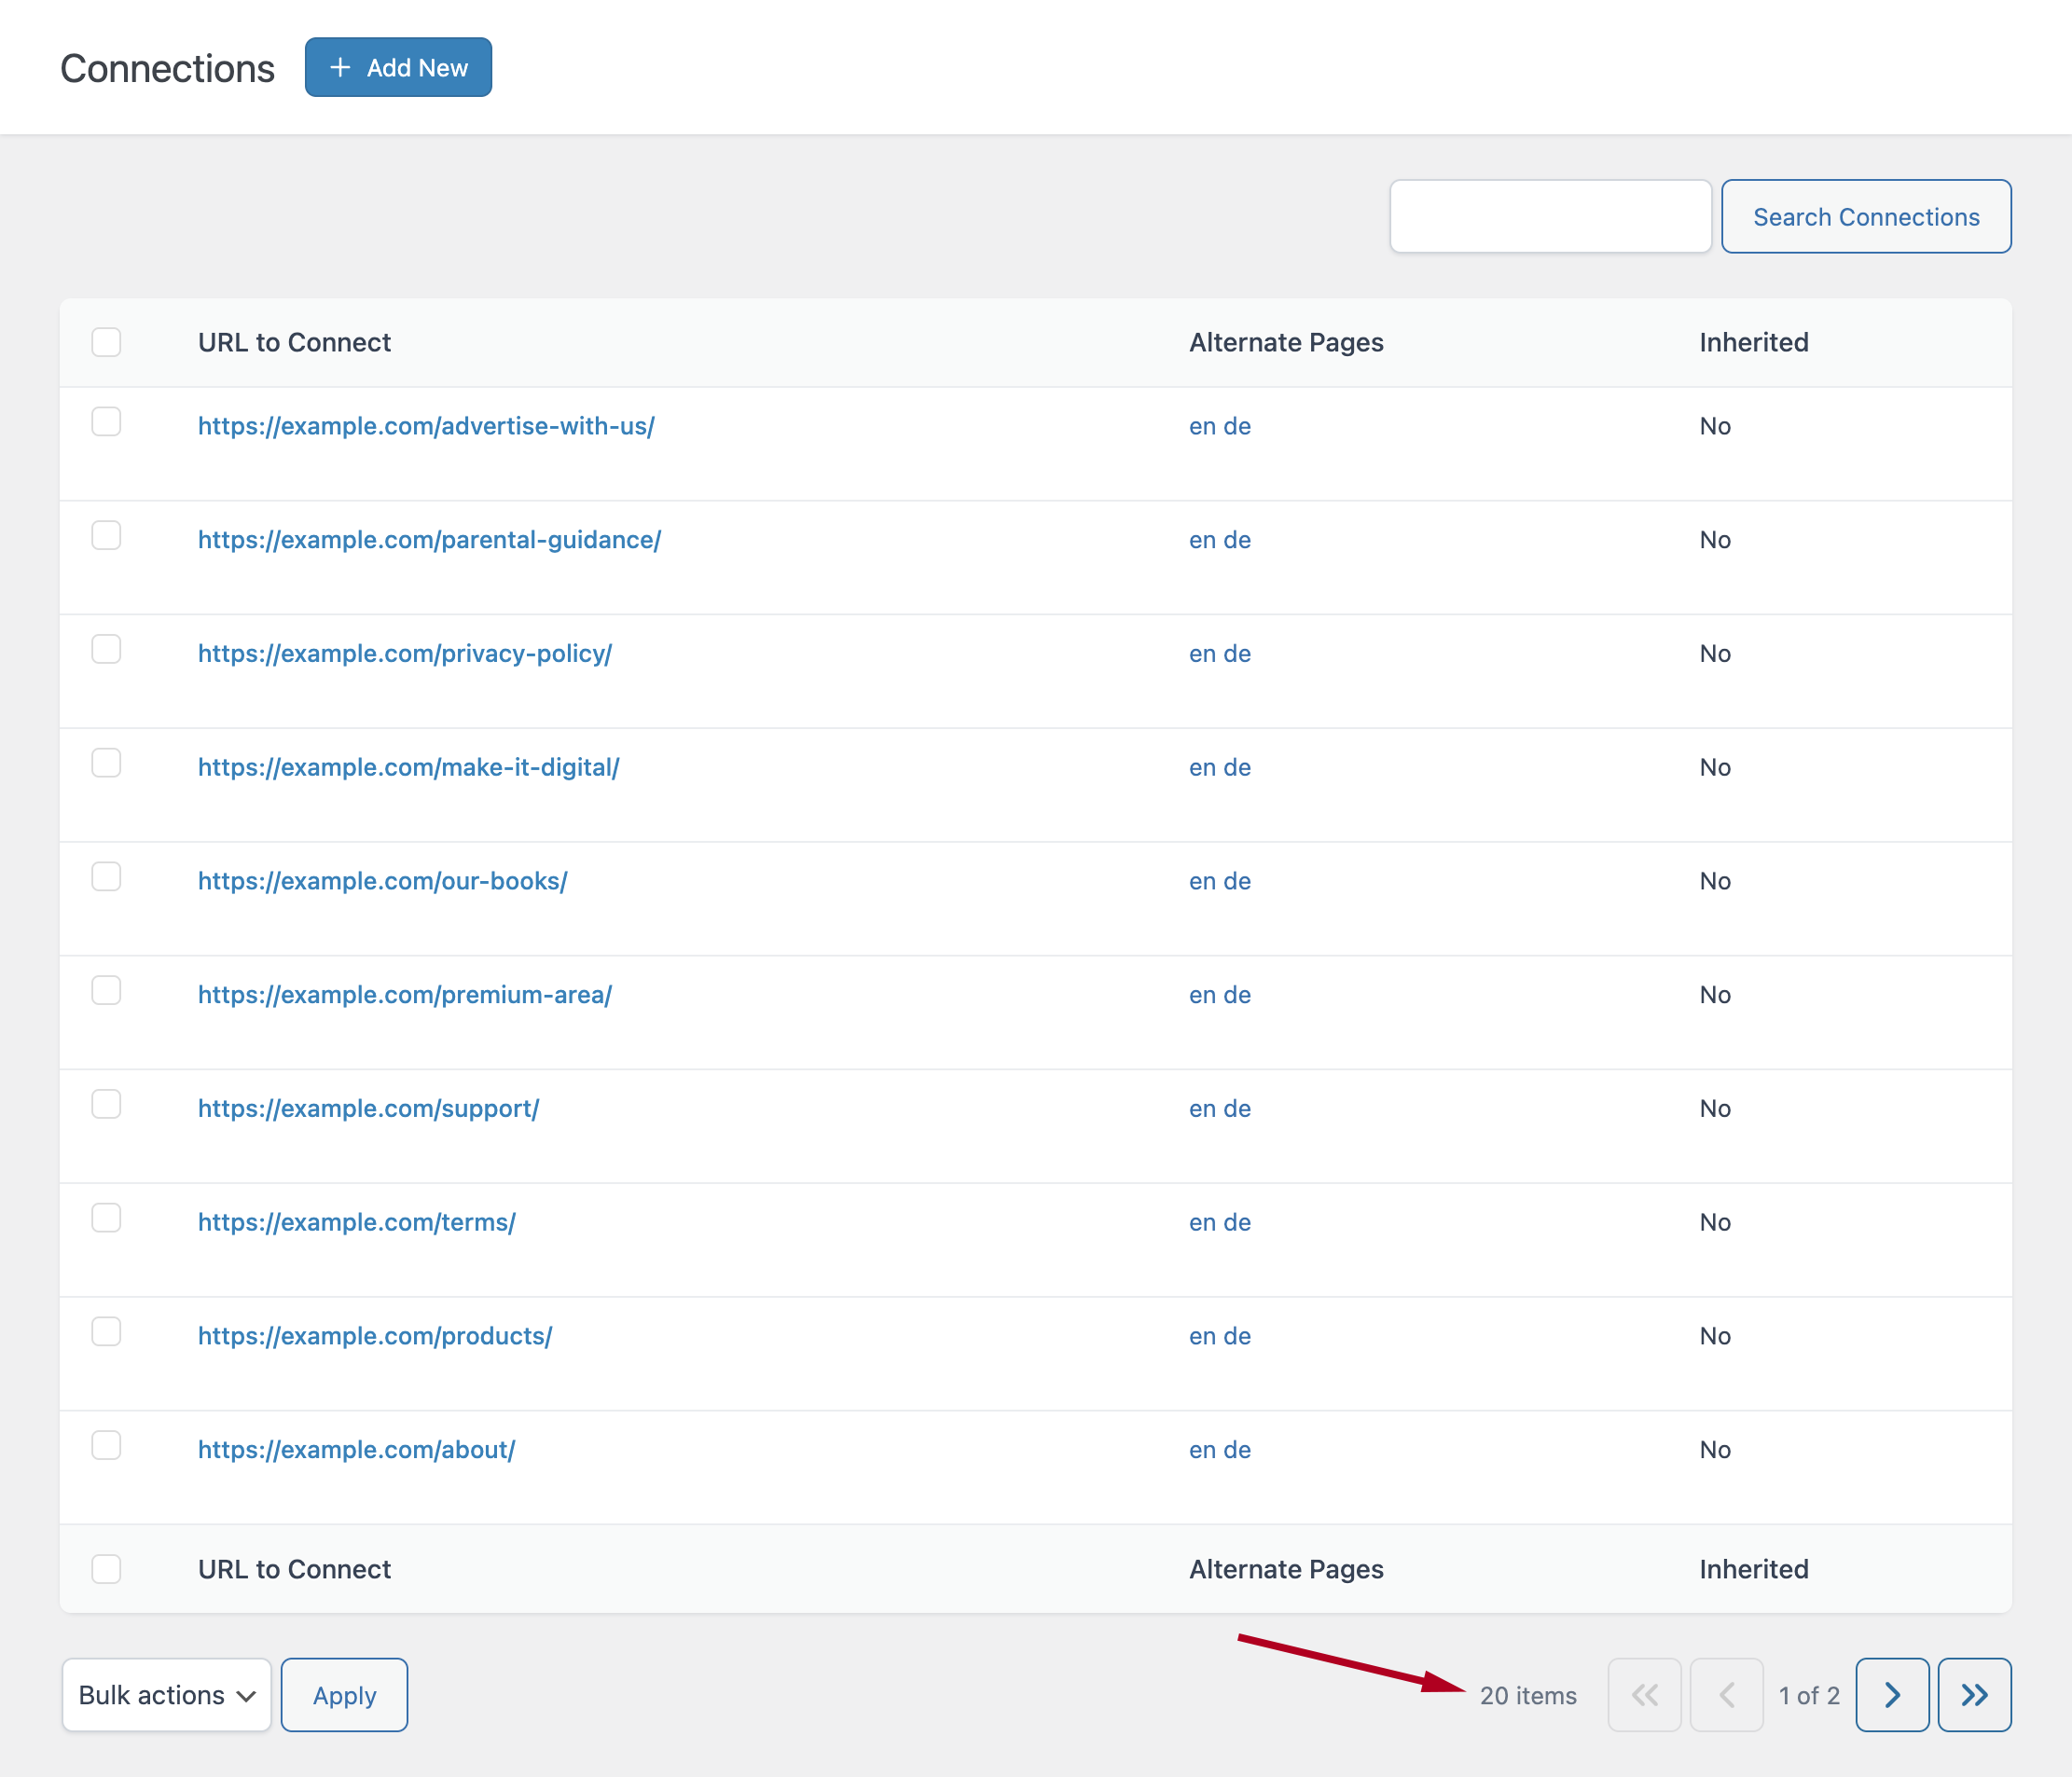Click the Apply button

344,1694
